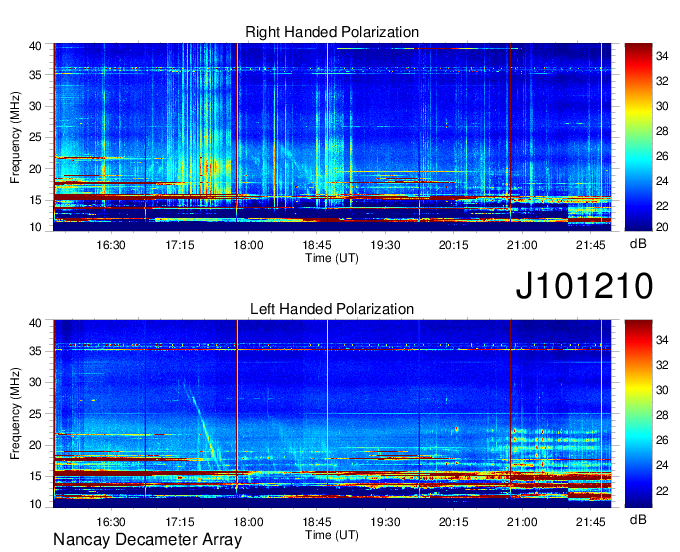The height and width of the screenshot is (552, 680).
Task: Click the Nancay Decameter Array caption
Action: click(147, 540)
